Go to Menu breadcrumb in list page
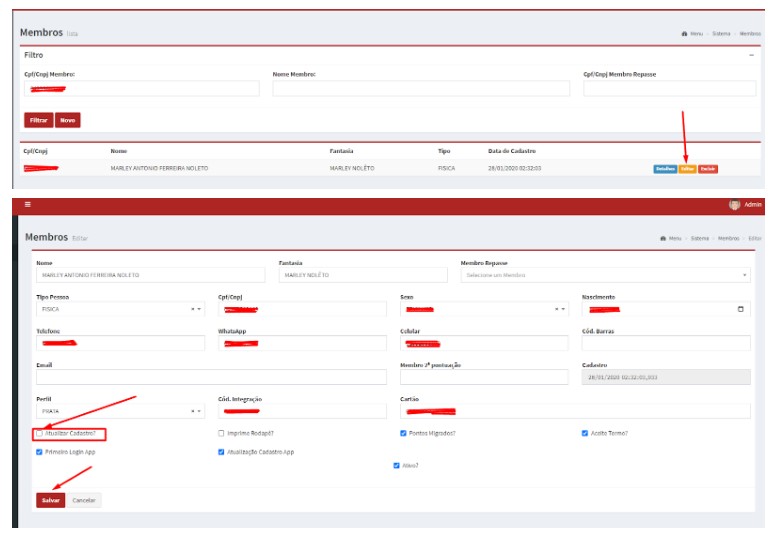Screen dimensions: 780x543 (695, 34)
